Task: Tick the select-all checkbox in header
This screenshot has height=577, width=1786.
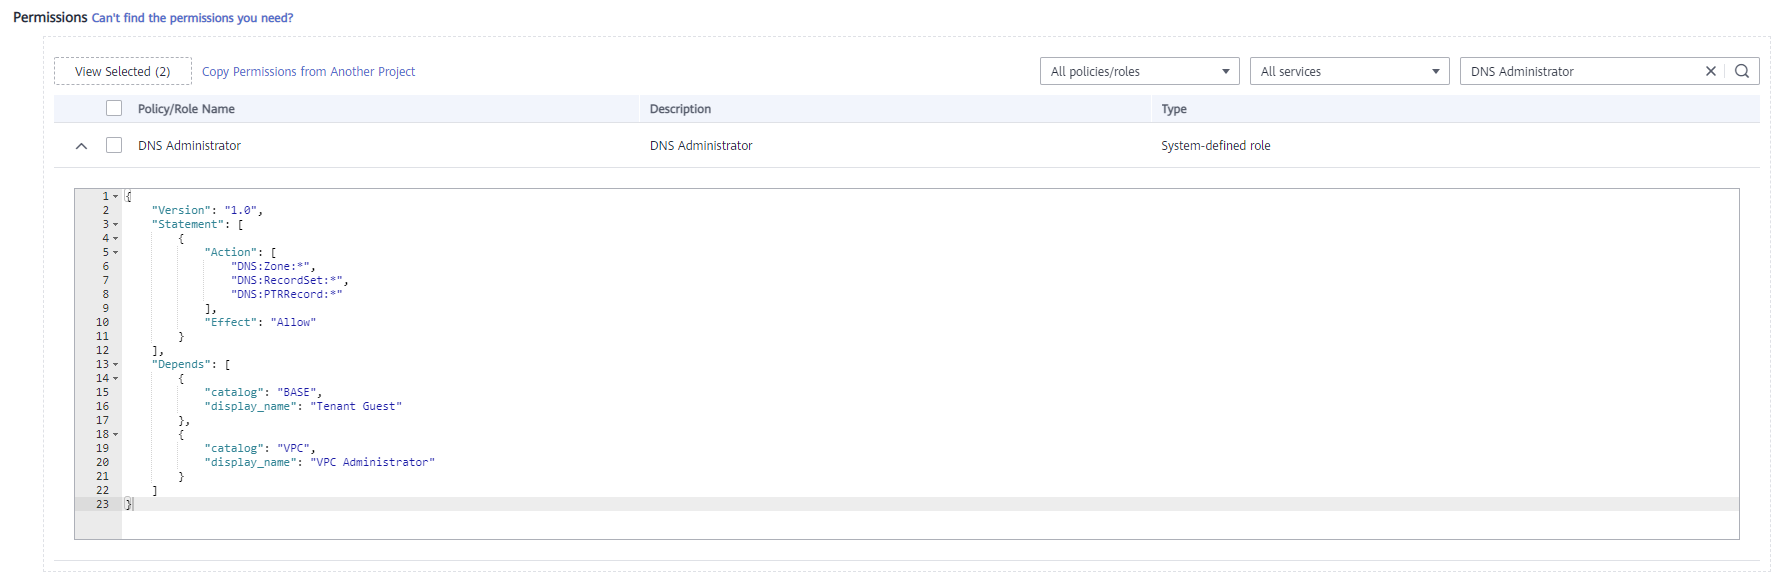Action: point(114,108)
